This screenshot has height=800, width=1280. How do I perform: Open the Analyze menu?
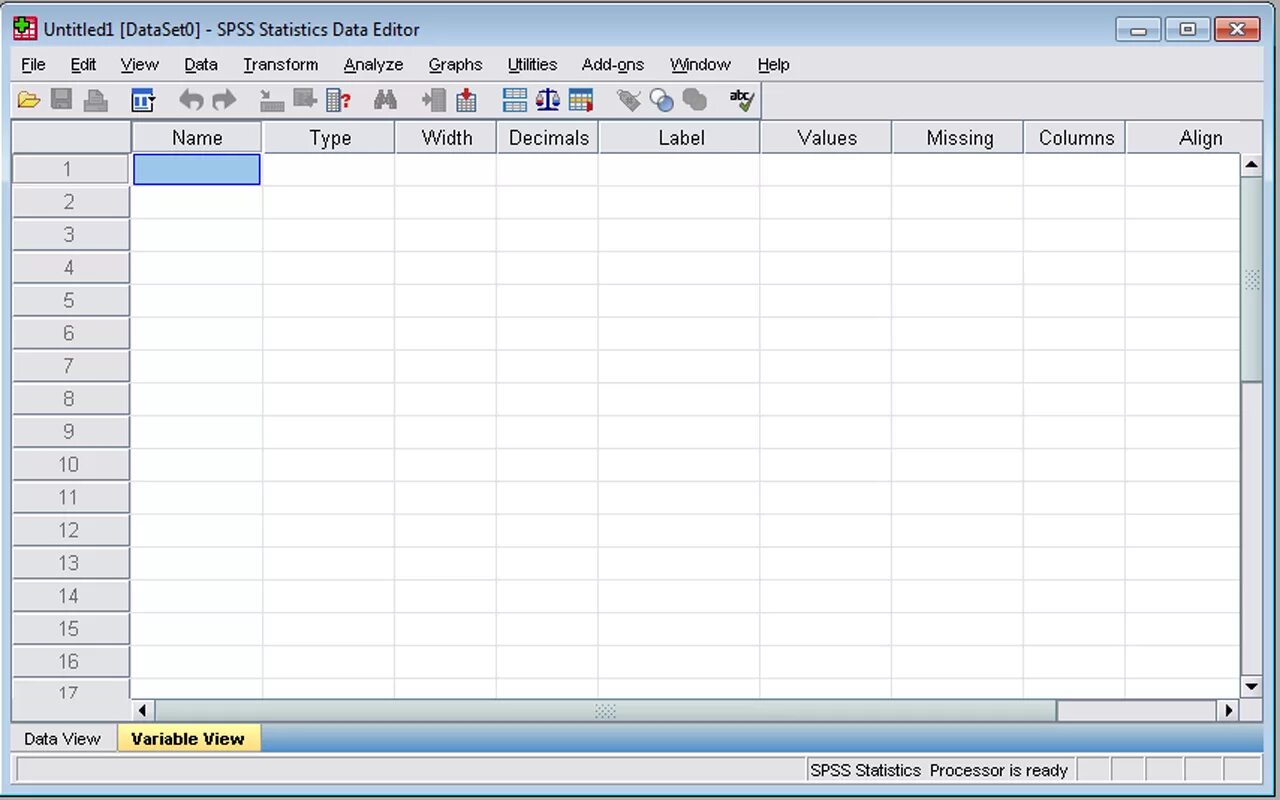373,64
